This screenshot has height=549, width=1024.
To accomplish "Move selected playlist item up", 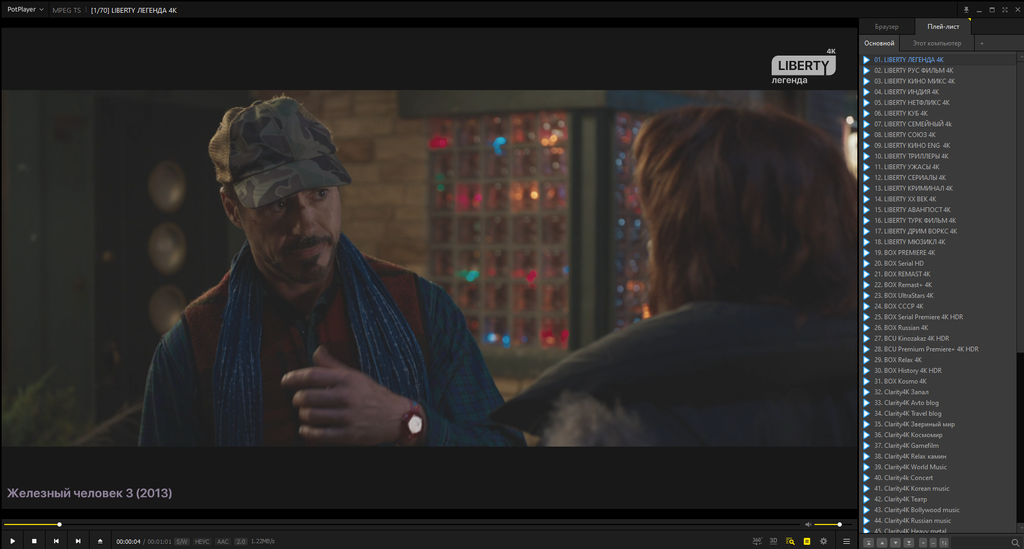I will (882, 542).
